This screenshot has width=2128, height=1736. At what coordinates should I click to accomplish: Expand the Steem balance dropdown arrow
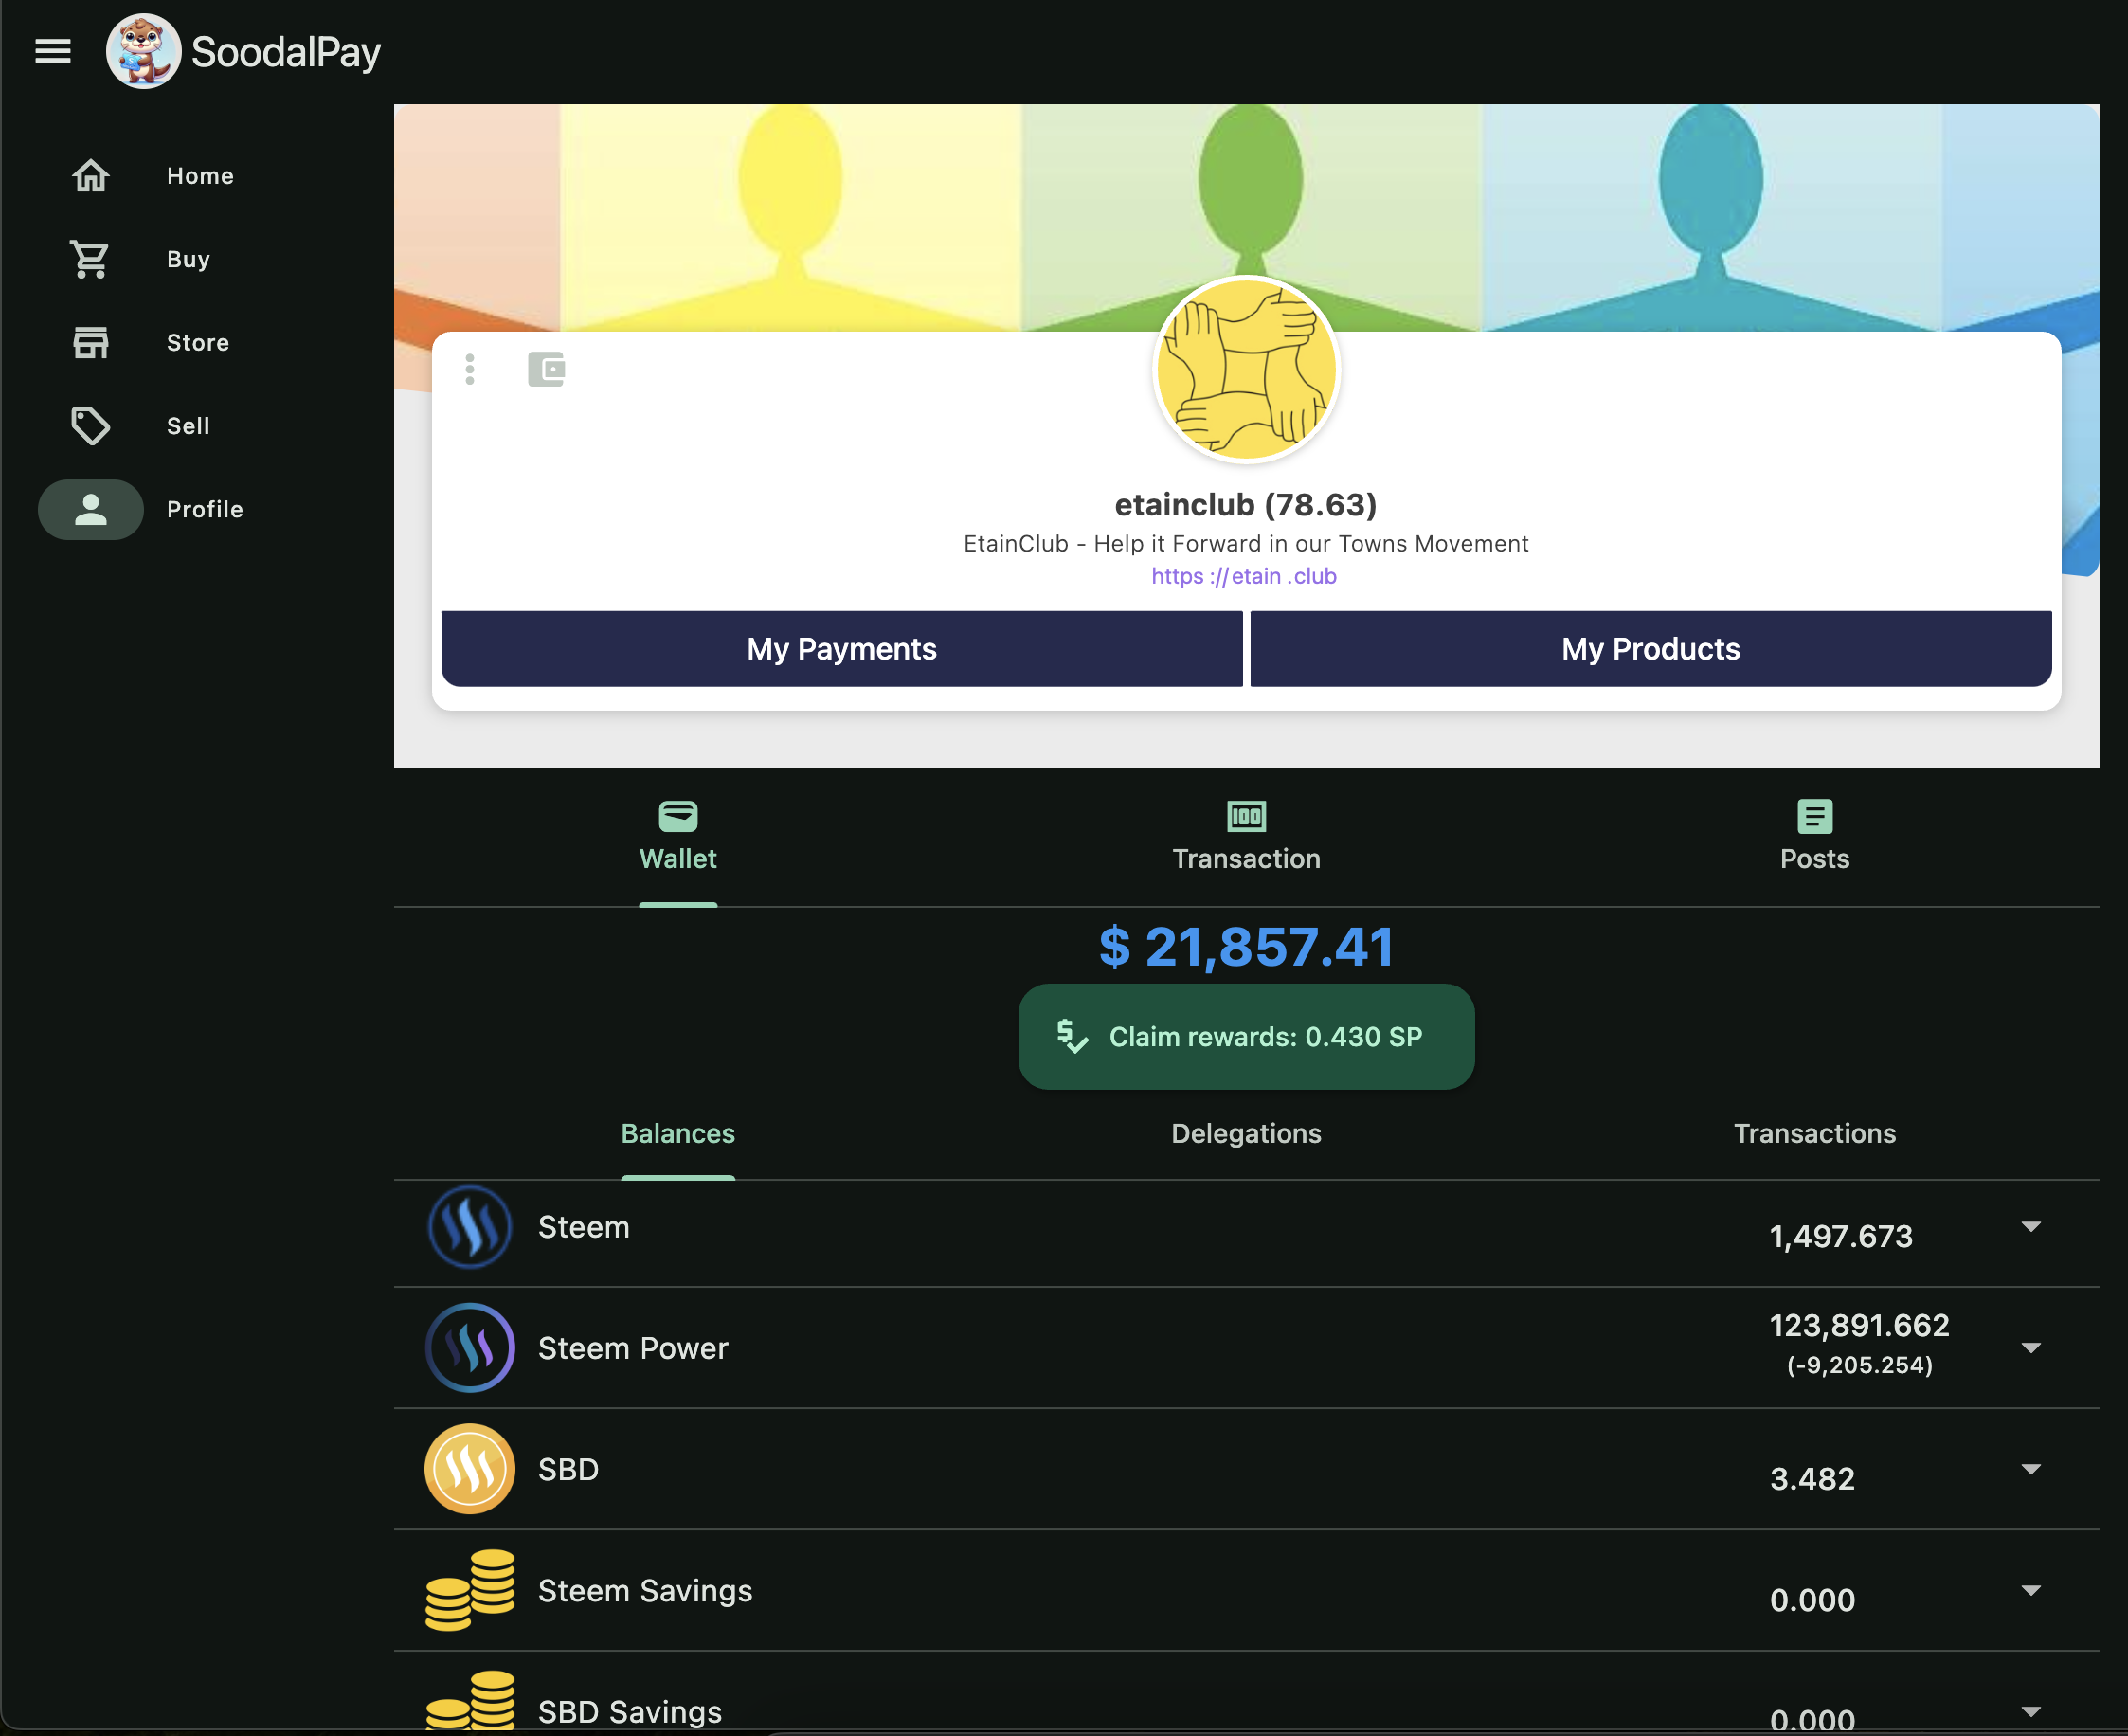tap(2031, 1226)
